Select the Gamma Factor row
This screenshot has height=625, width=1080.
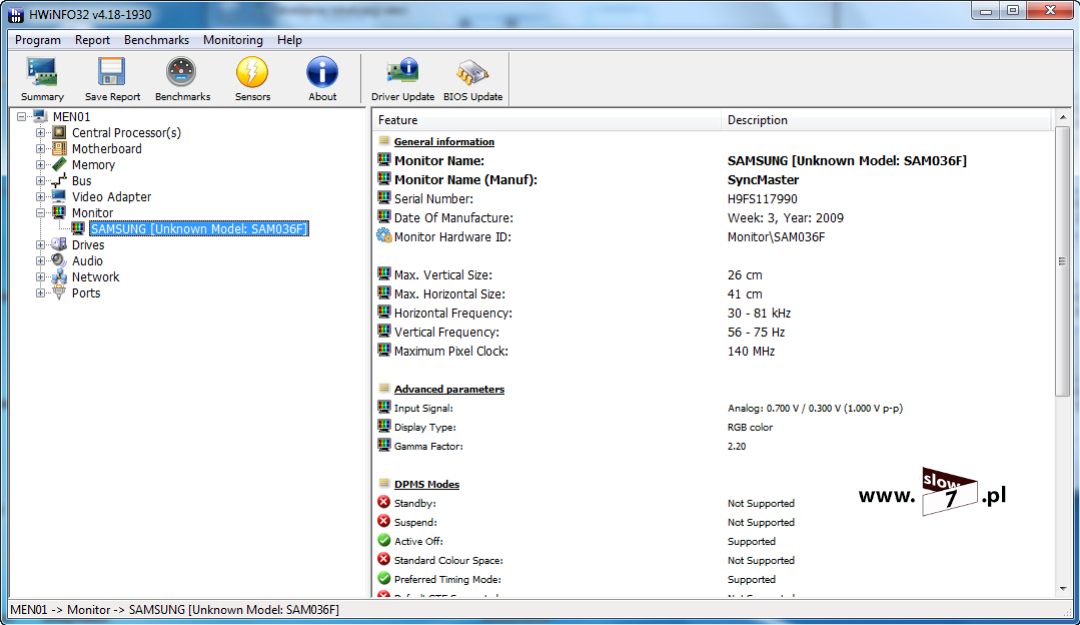click(712, 446)
